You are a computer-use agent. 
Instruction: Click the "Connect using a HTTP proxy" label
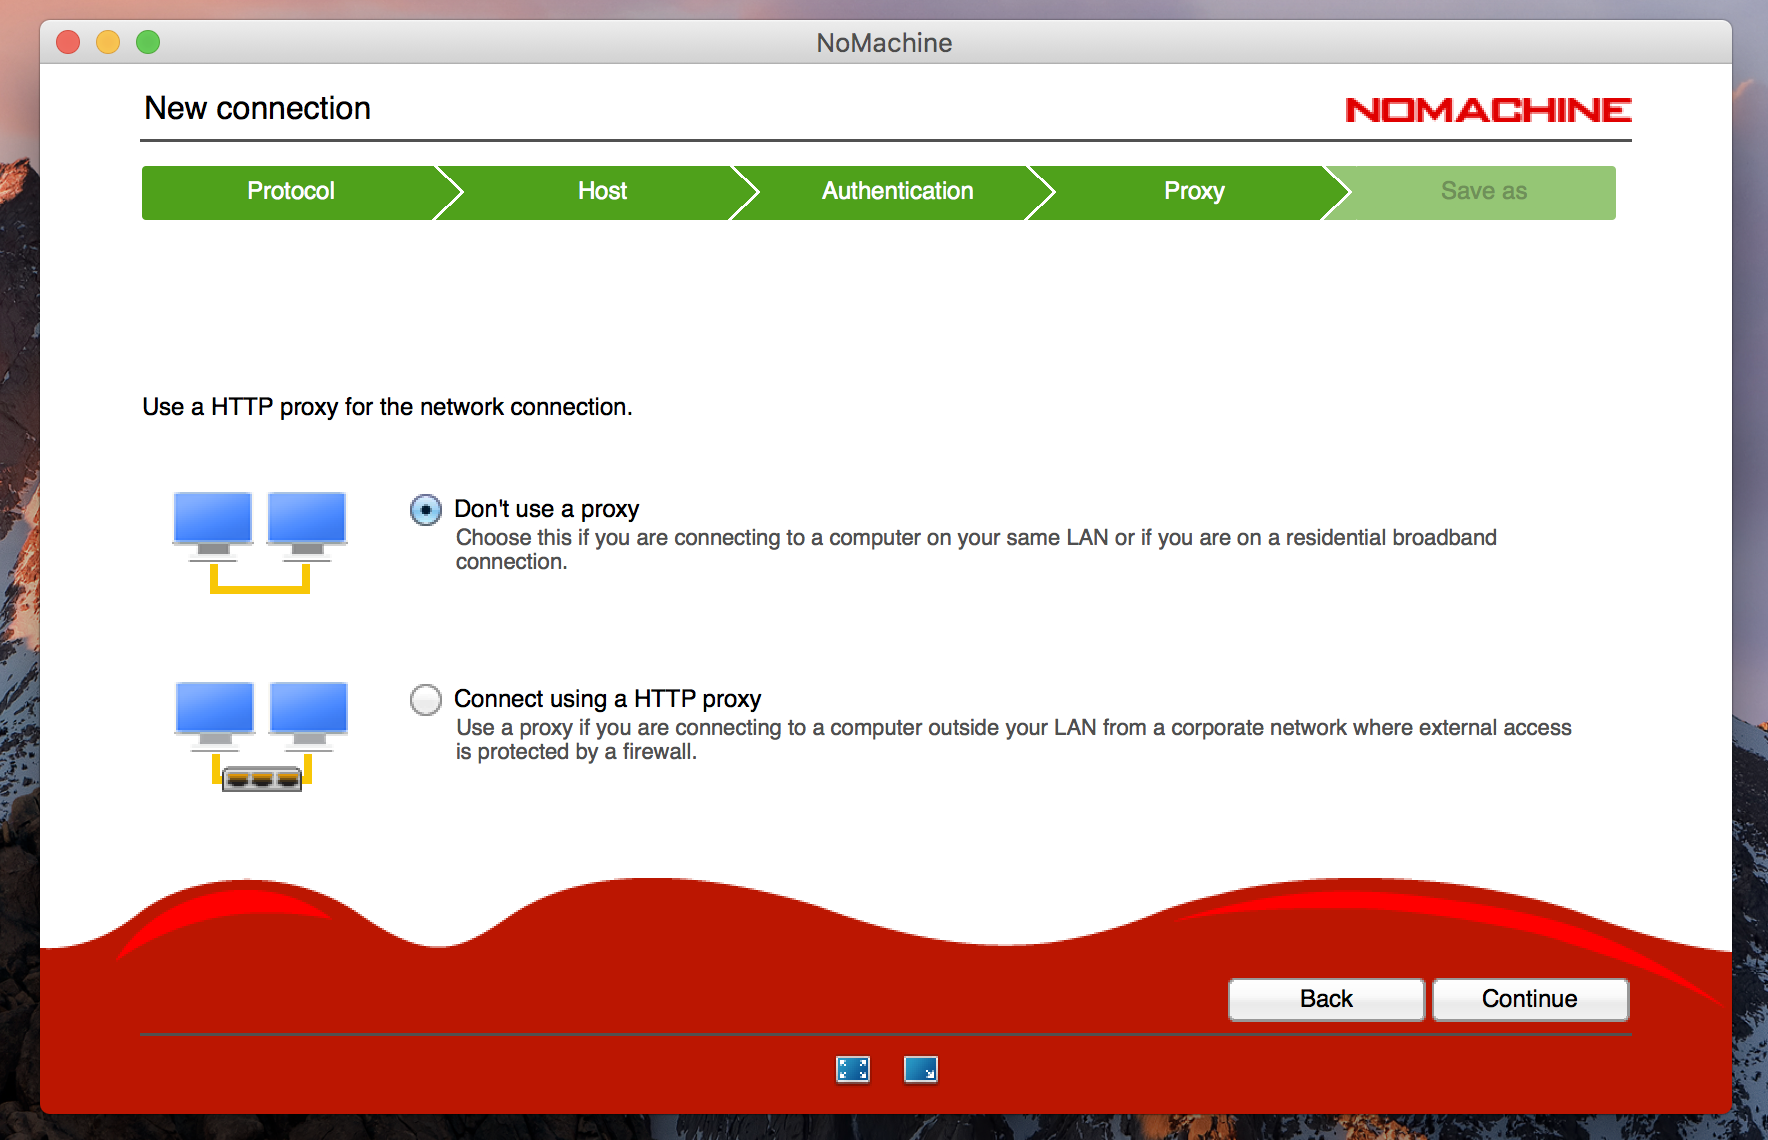point(607,699)
